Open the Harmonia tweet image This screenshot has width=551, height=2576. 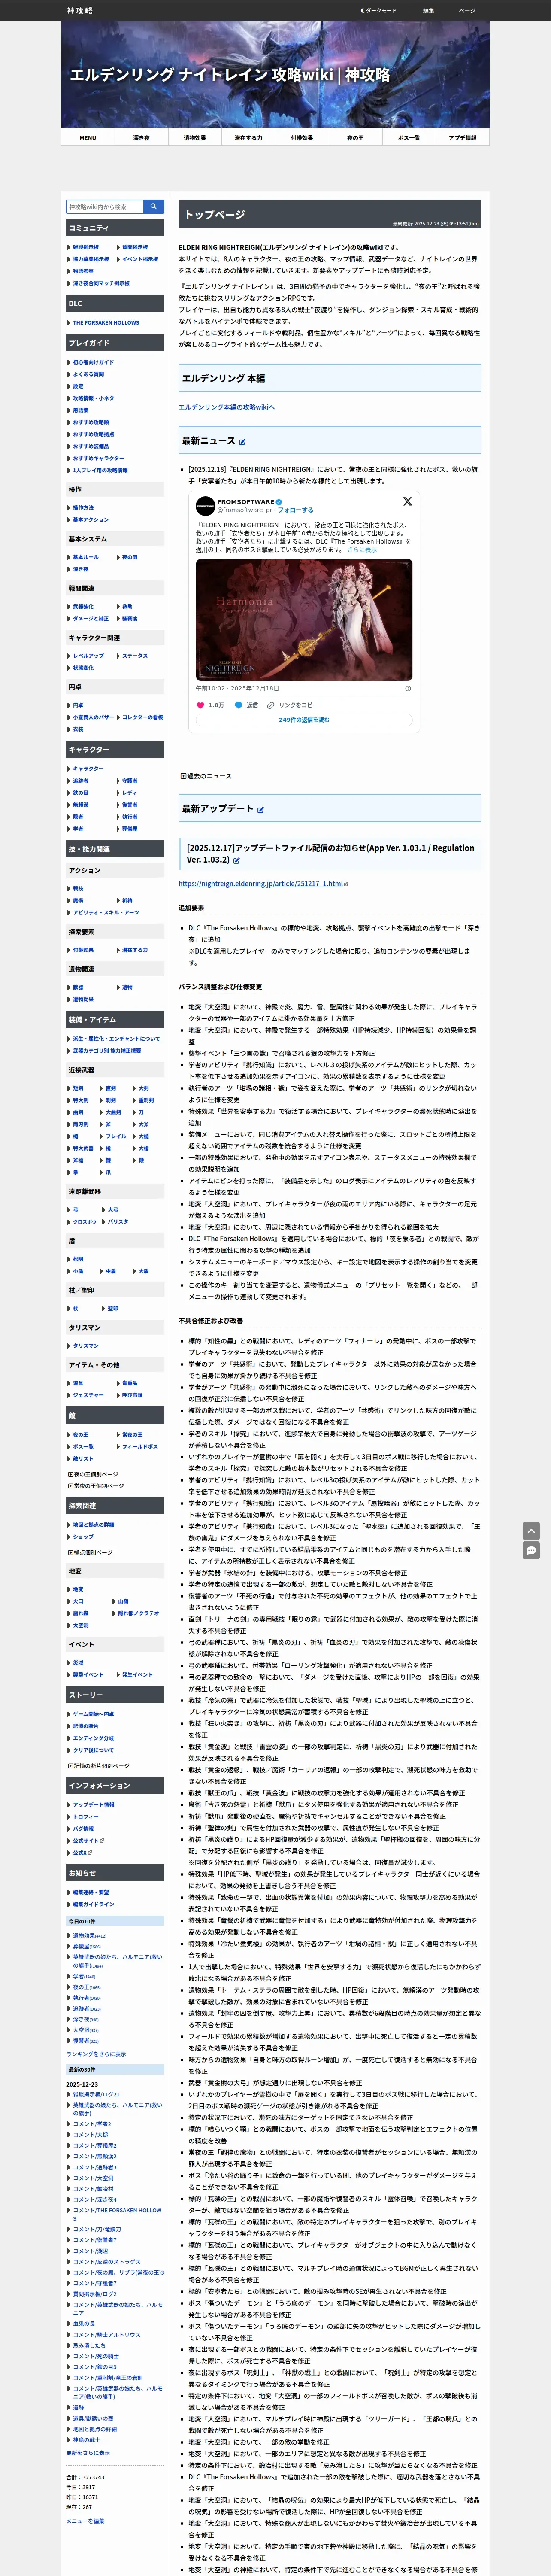pos(304,619)
